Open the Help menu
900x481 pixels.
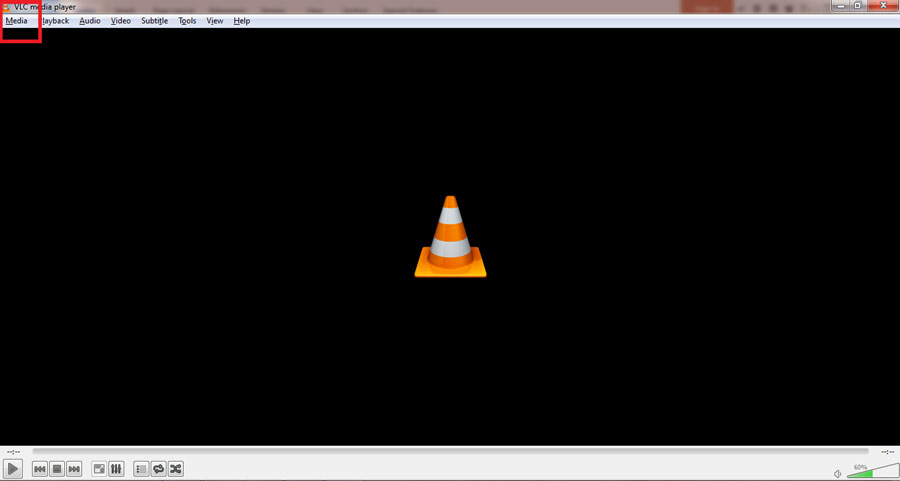tap(242, 21)
